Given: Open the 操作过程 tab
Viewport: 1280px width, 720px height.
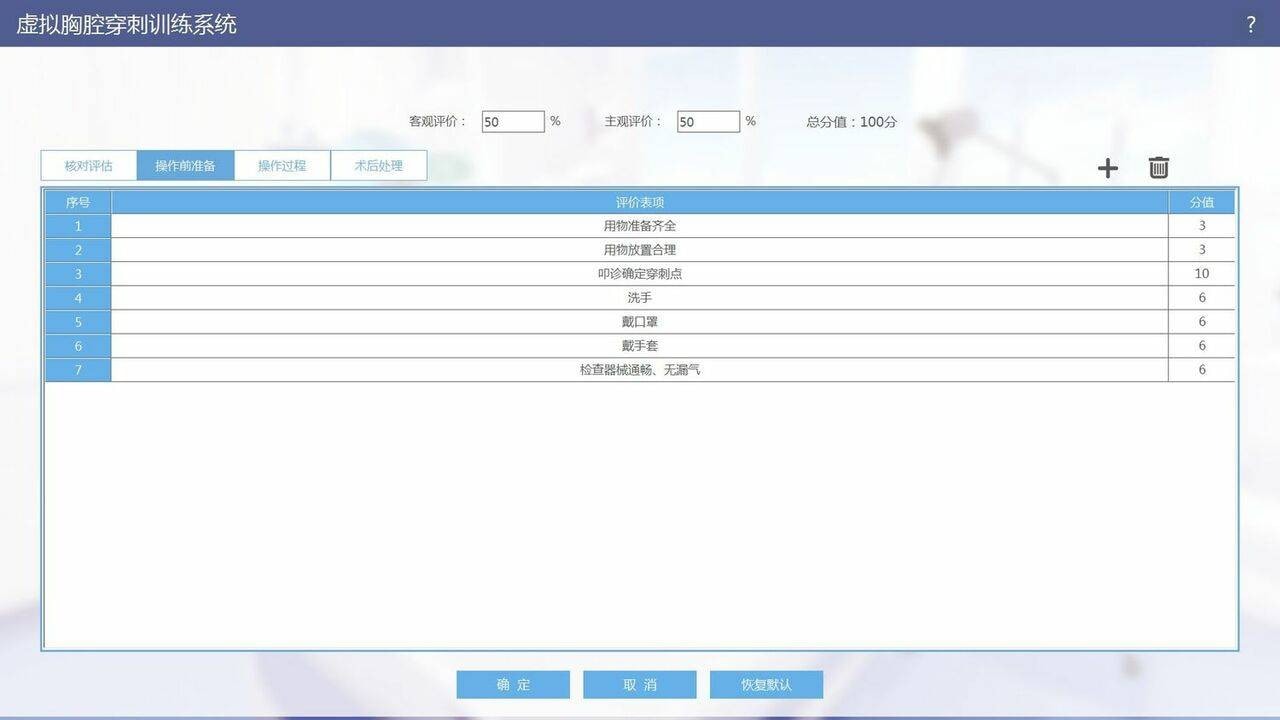Looking at the screenshot, I should pos(282,166).
